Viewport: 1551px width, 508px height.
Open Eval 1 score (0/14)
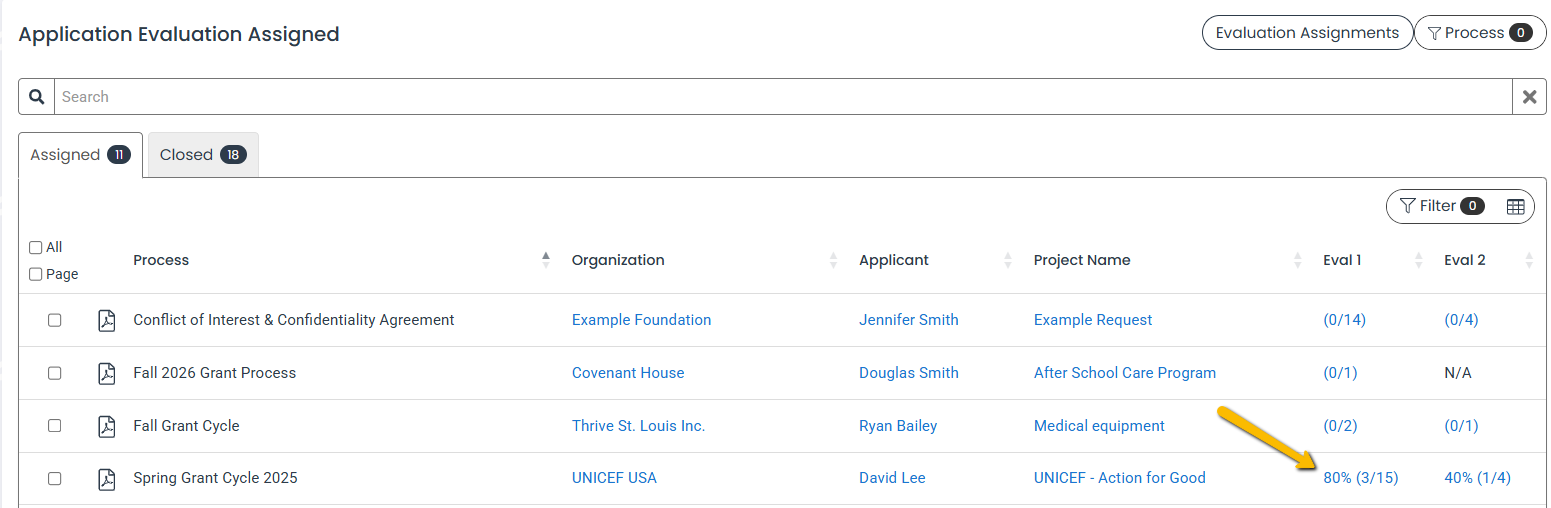point(1344,320)
